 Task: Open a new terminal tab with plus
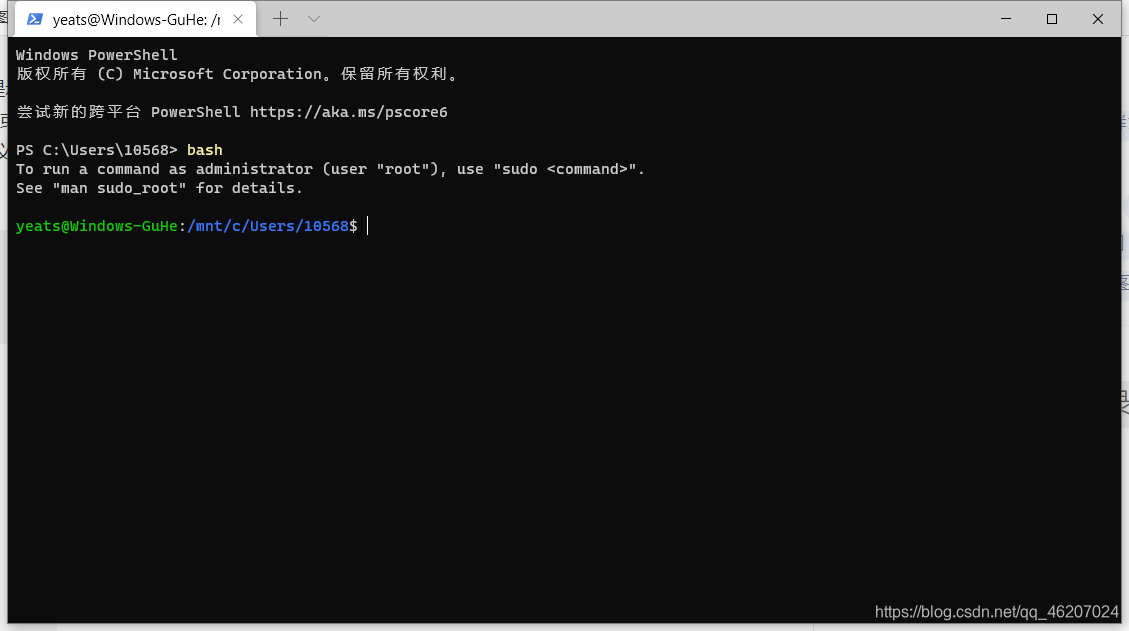click(x=280, y=19)
